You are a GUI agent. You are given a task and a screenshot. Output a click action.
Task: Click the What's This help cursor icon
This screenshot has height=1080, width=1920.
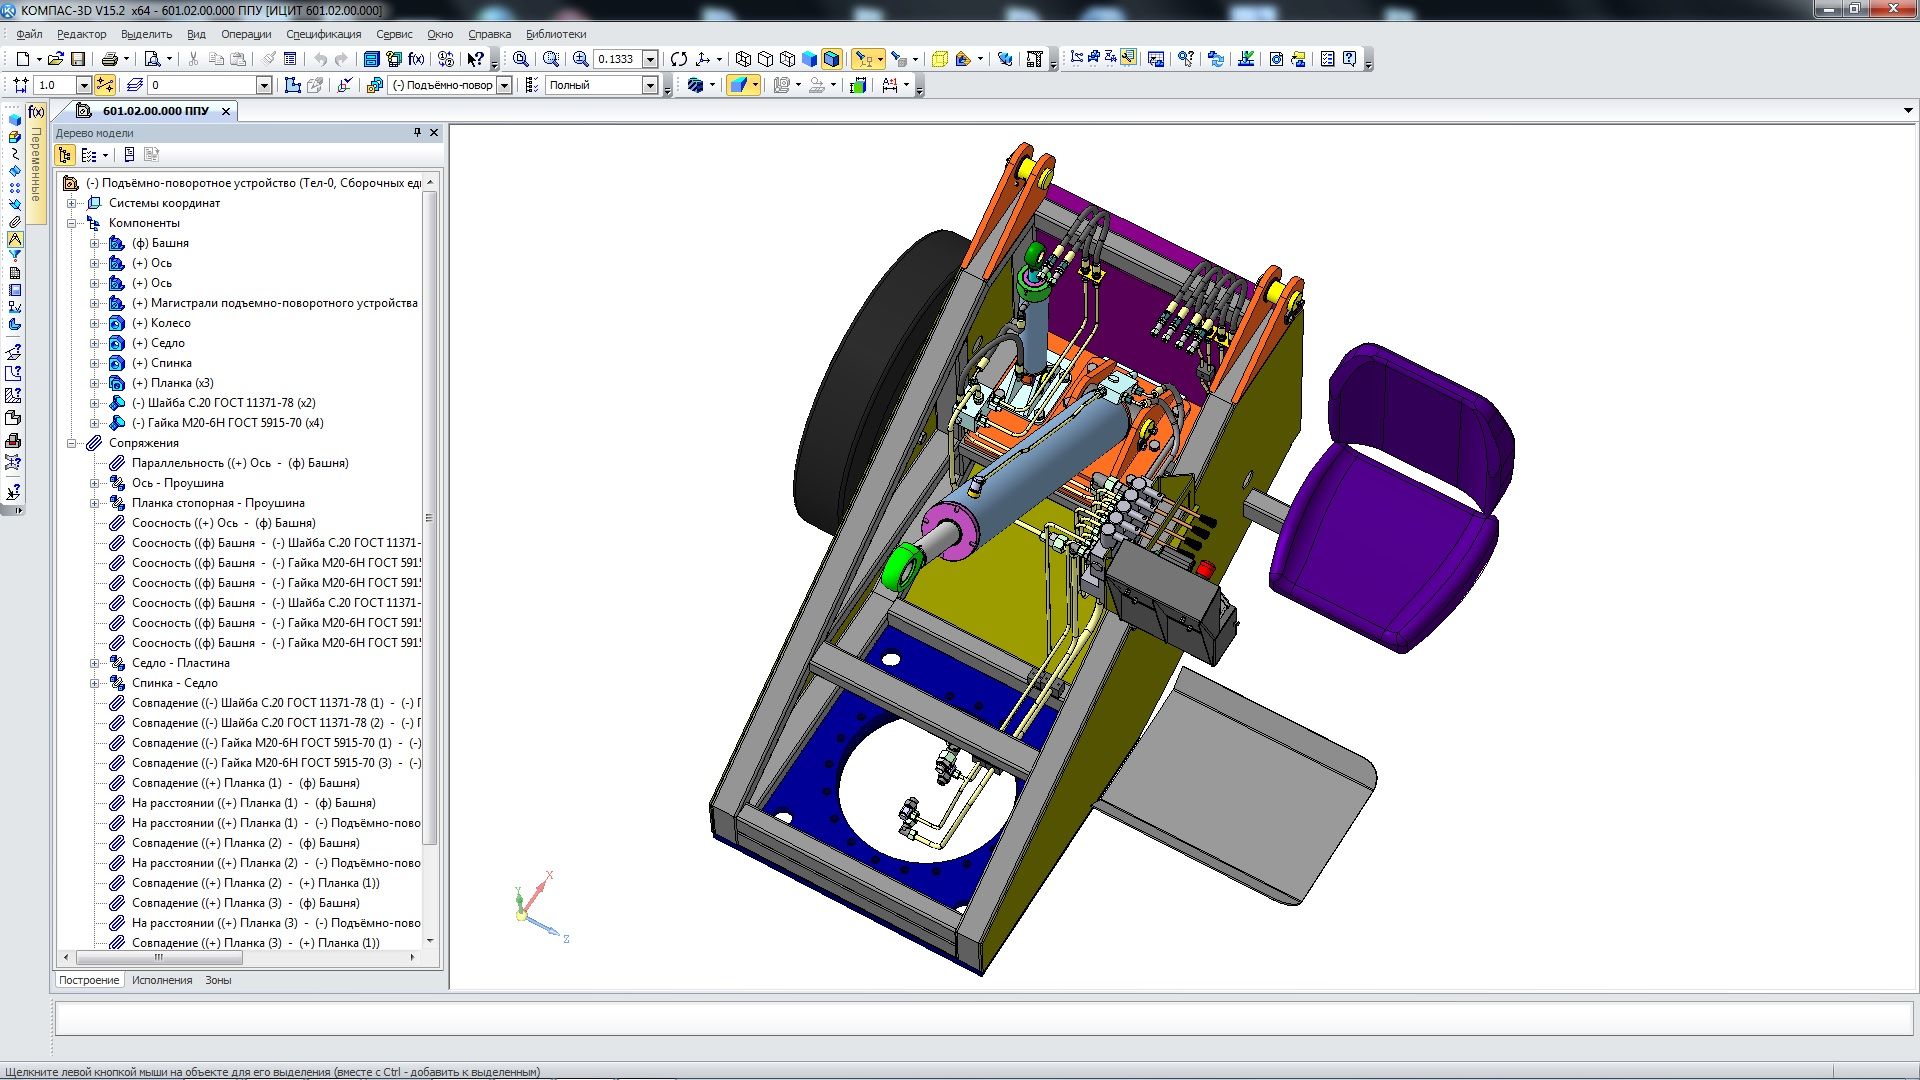point(476,59)
